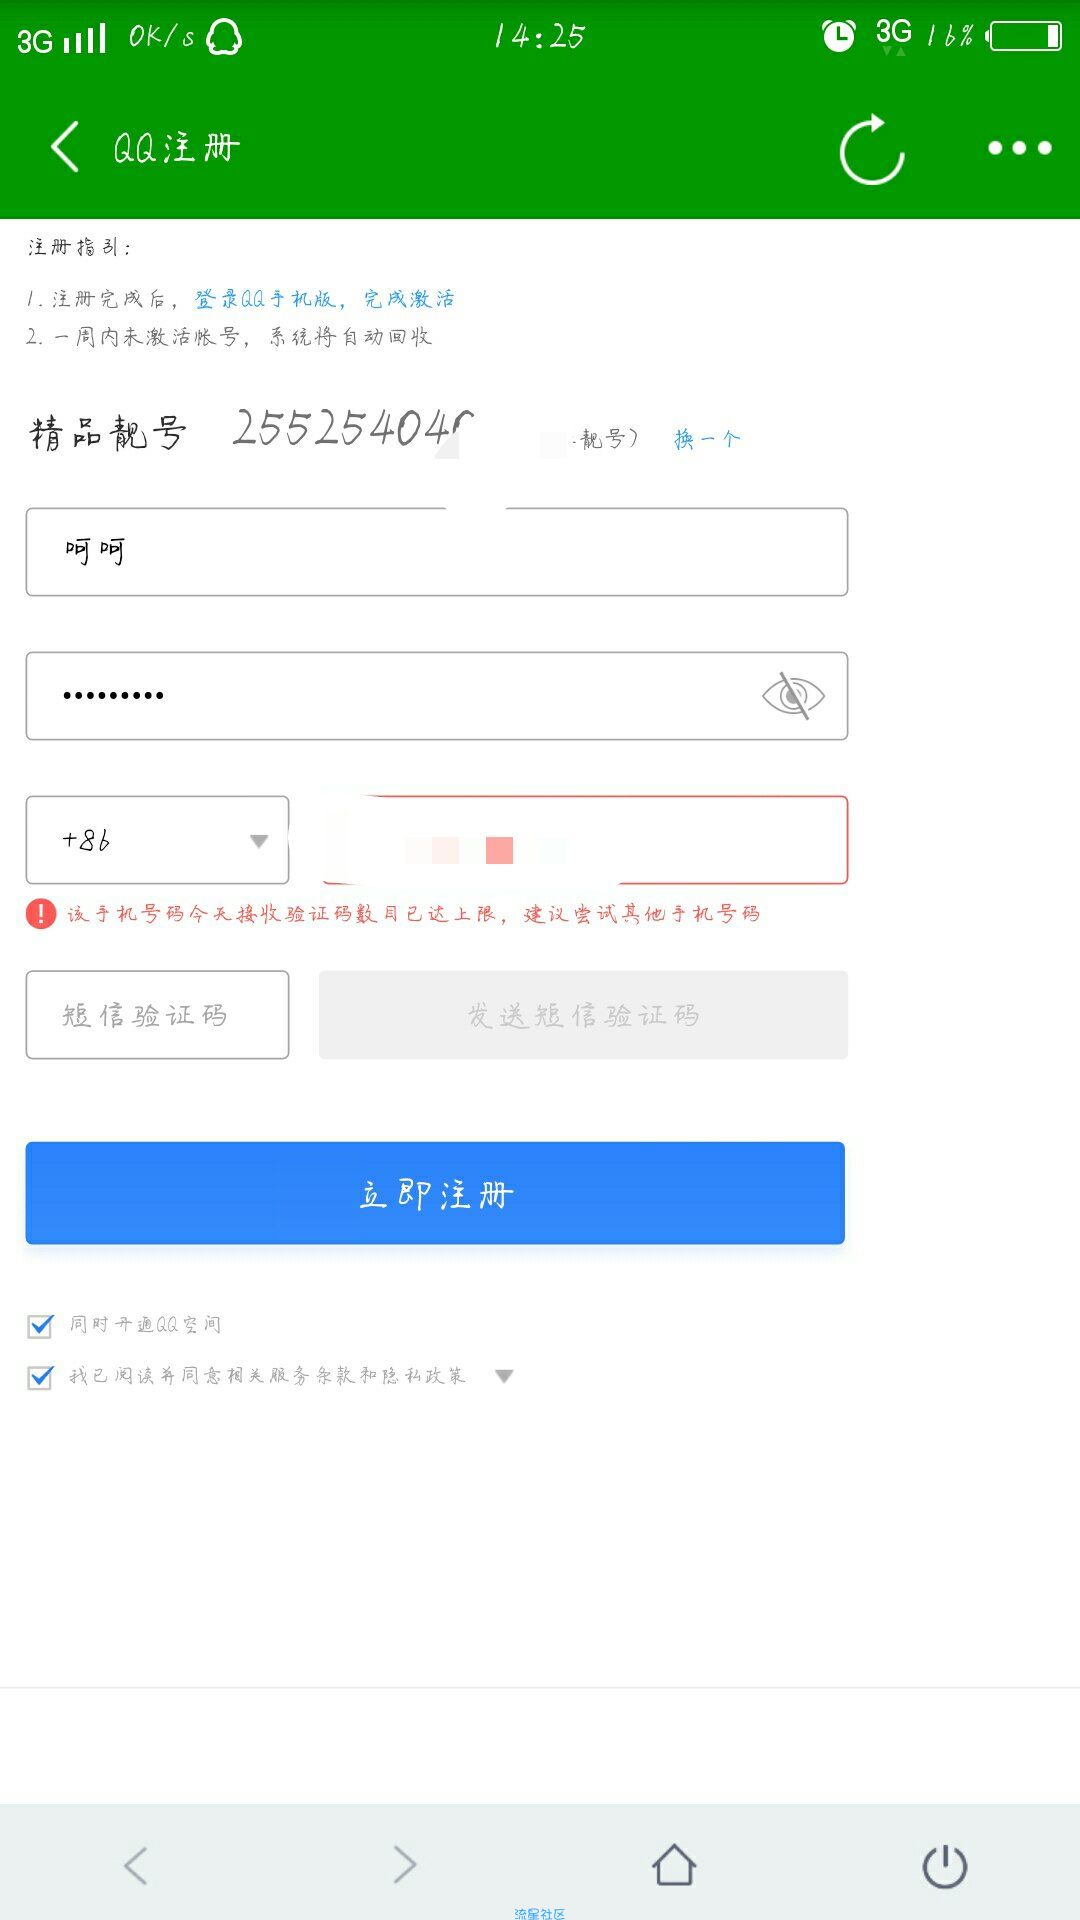Select the nickname field containing 呵呵

tap(437, 552)
